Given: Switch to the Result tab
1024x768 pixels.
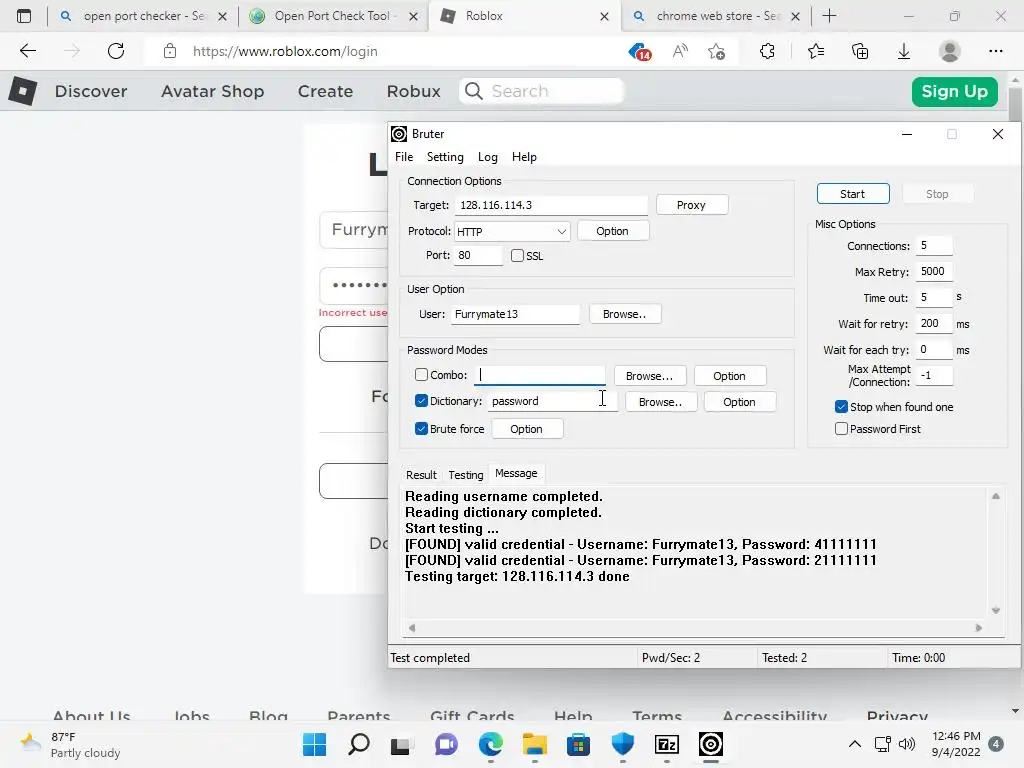Looking at the screenshot, I should coord(421,475).
